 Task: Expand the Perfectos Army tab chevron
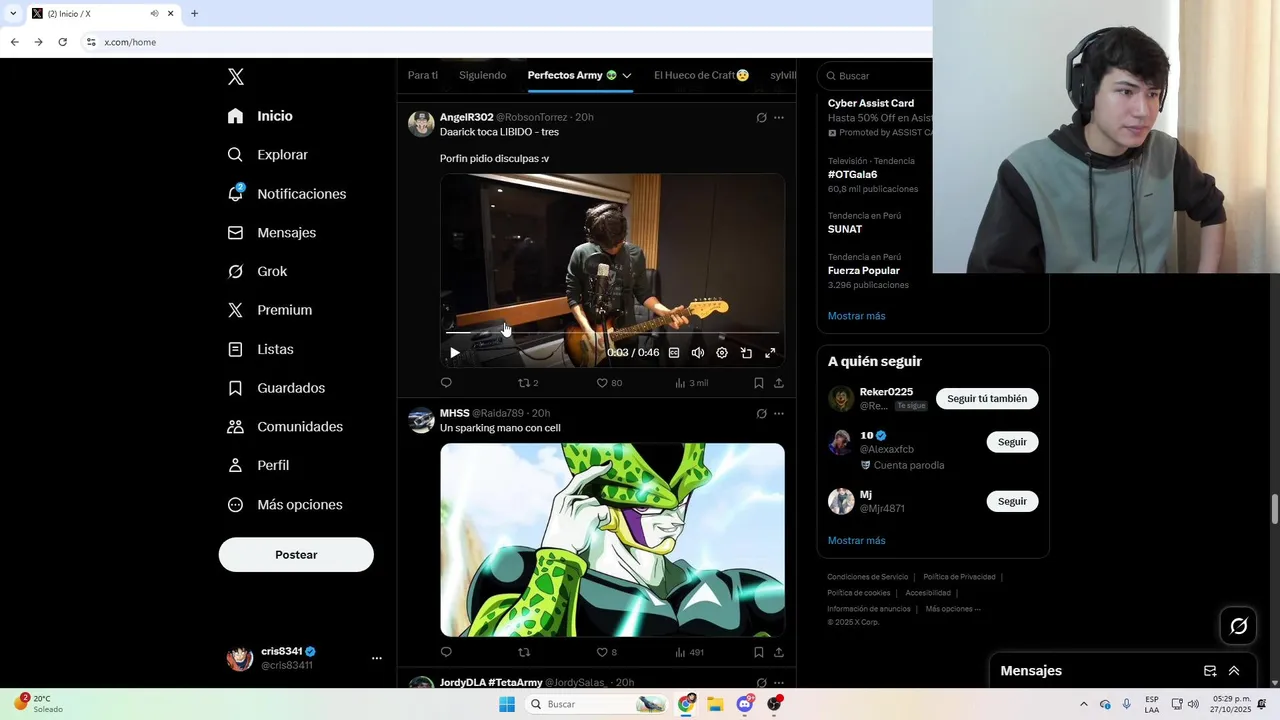627,75
